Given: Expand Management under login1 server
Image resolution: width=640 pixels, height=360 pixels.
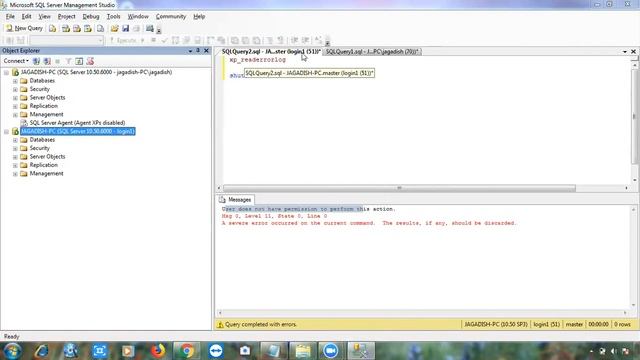Looking at the screenshot, I should click(x=15, y=174).
